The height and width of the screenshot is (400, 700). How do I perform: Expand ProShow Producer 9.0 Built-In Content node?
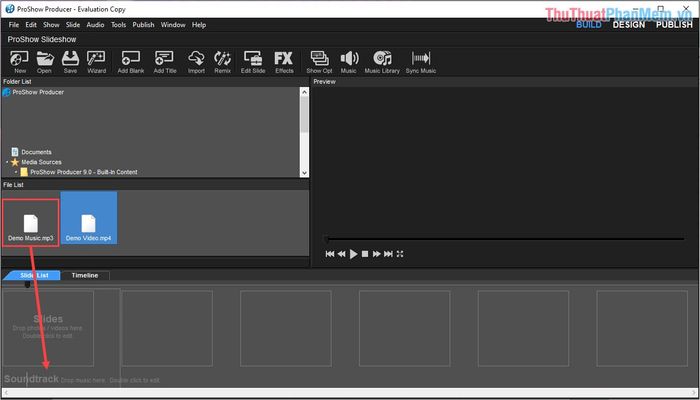16,172
